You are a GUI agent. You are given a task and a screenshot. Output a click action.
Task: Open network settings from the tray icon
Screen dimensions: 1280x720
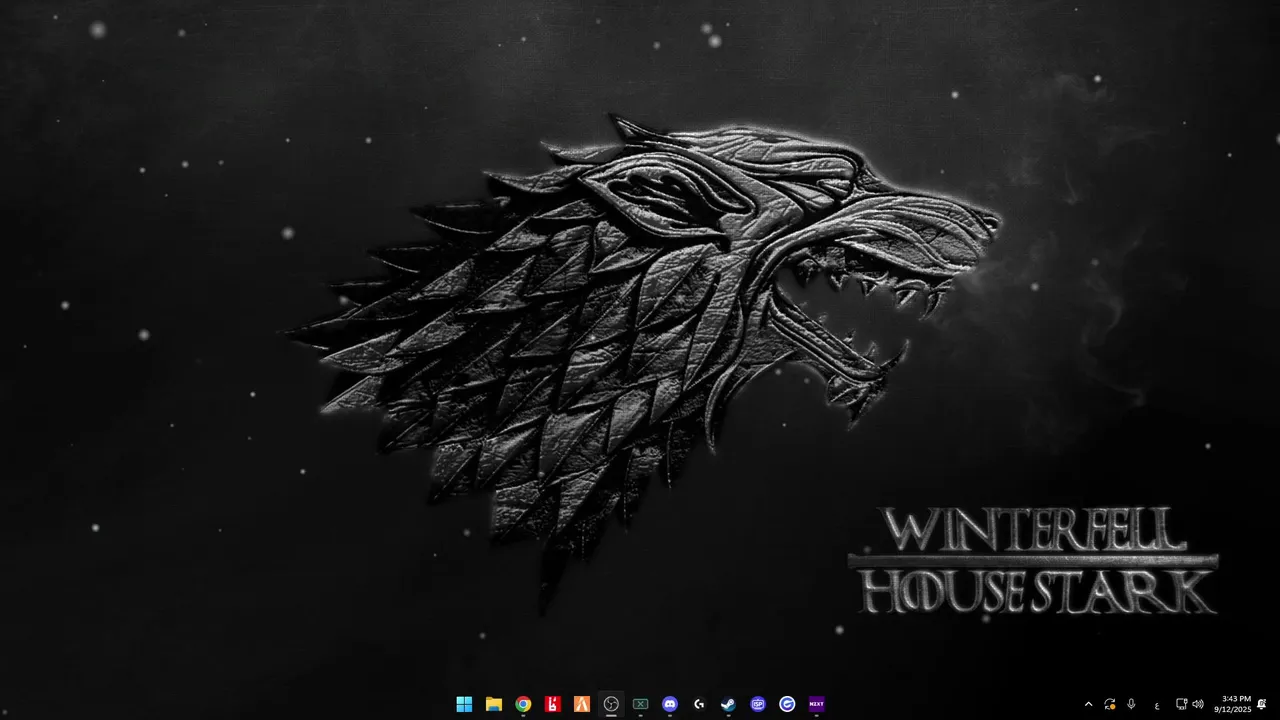[1181, 704]
